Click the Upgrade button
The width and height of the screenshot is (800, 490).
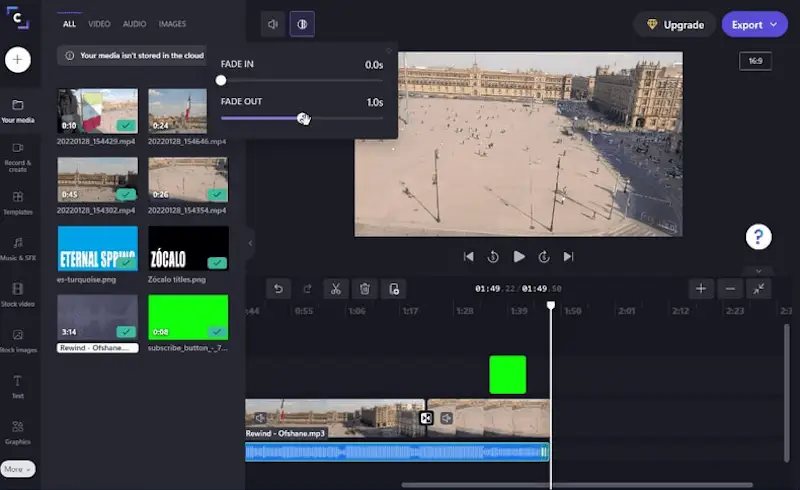click(675, 24)
